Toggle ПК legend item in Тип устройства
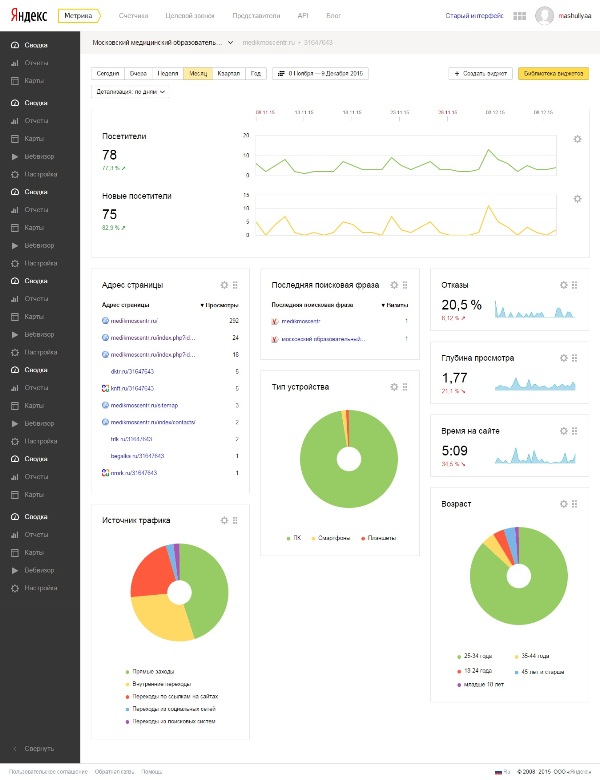Viewport: 600px width, 780px height. [x=294, y=538]
